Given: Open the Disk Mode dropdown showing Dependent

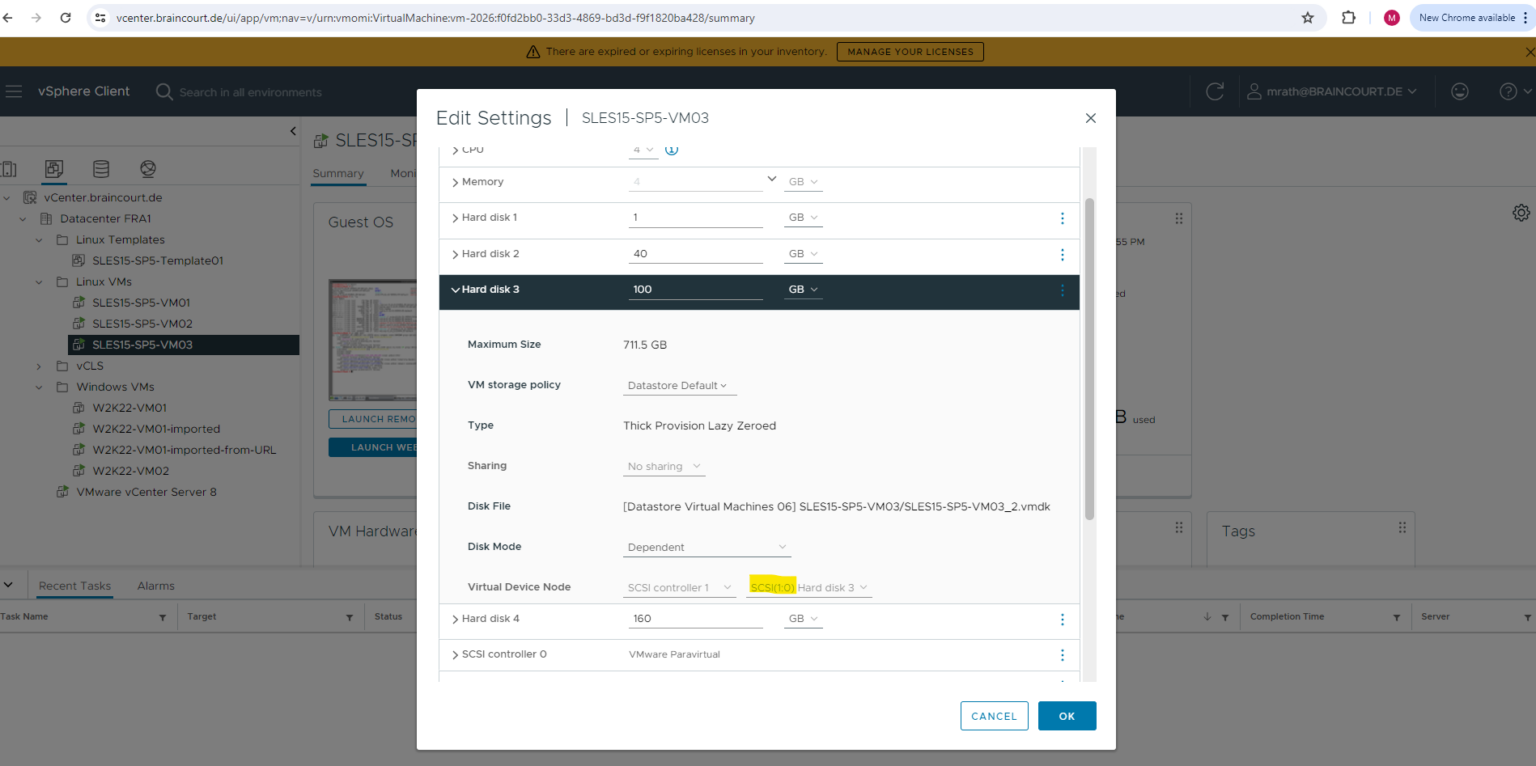Looking at the screenshot, I should click(x=706, y=546).
